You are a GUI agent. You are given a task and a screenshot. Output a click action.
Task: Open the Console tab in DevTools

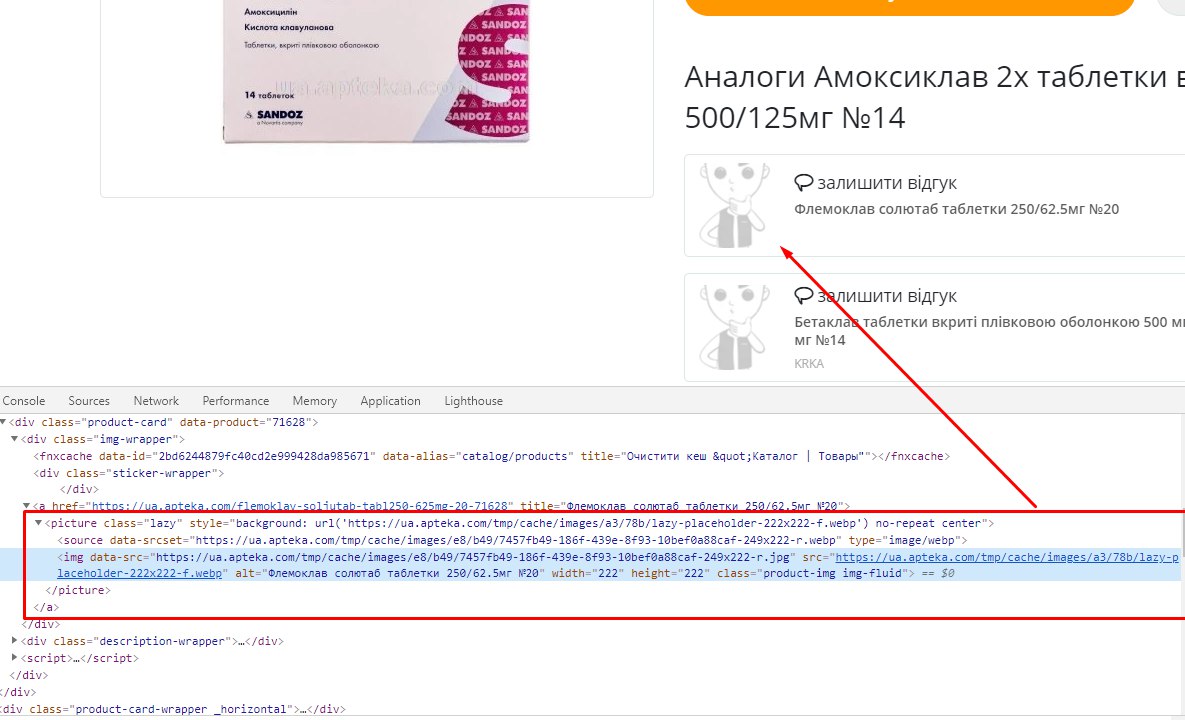tap(23, 401)
